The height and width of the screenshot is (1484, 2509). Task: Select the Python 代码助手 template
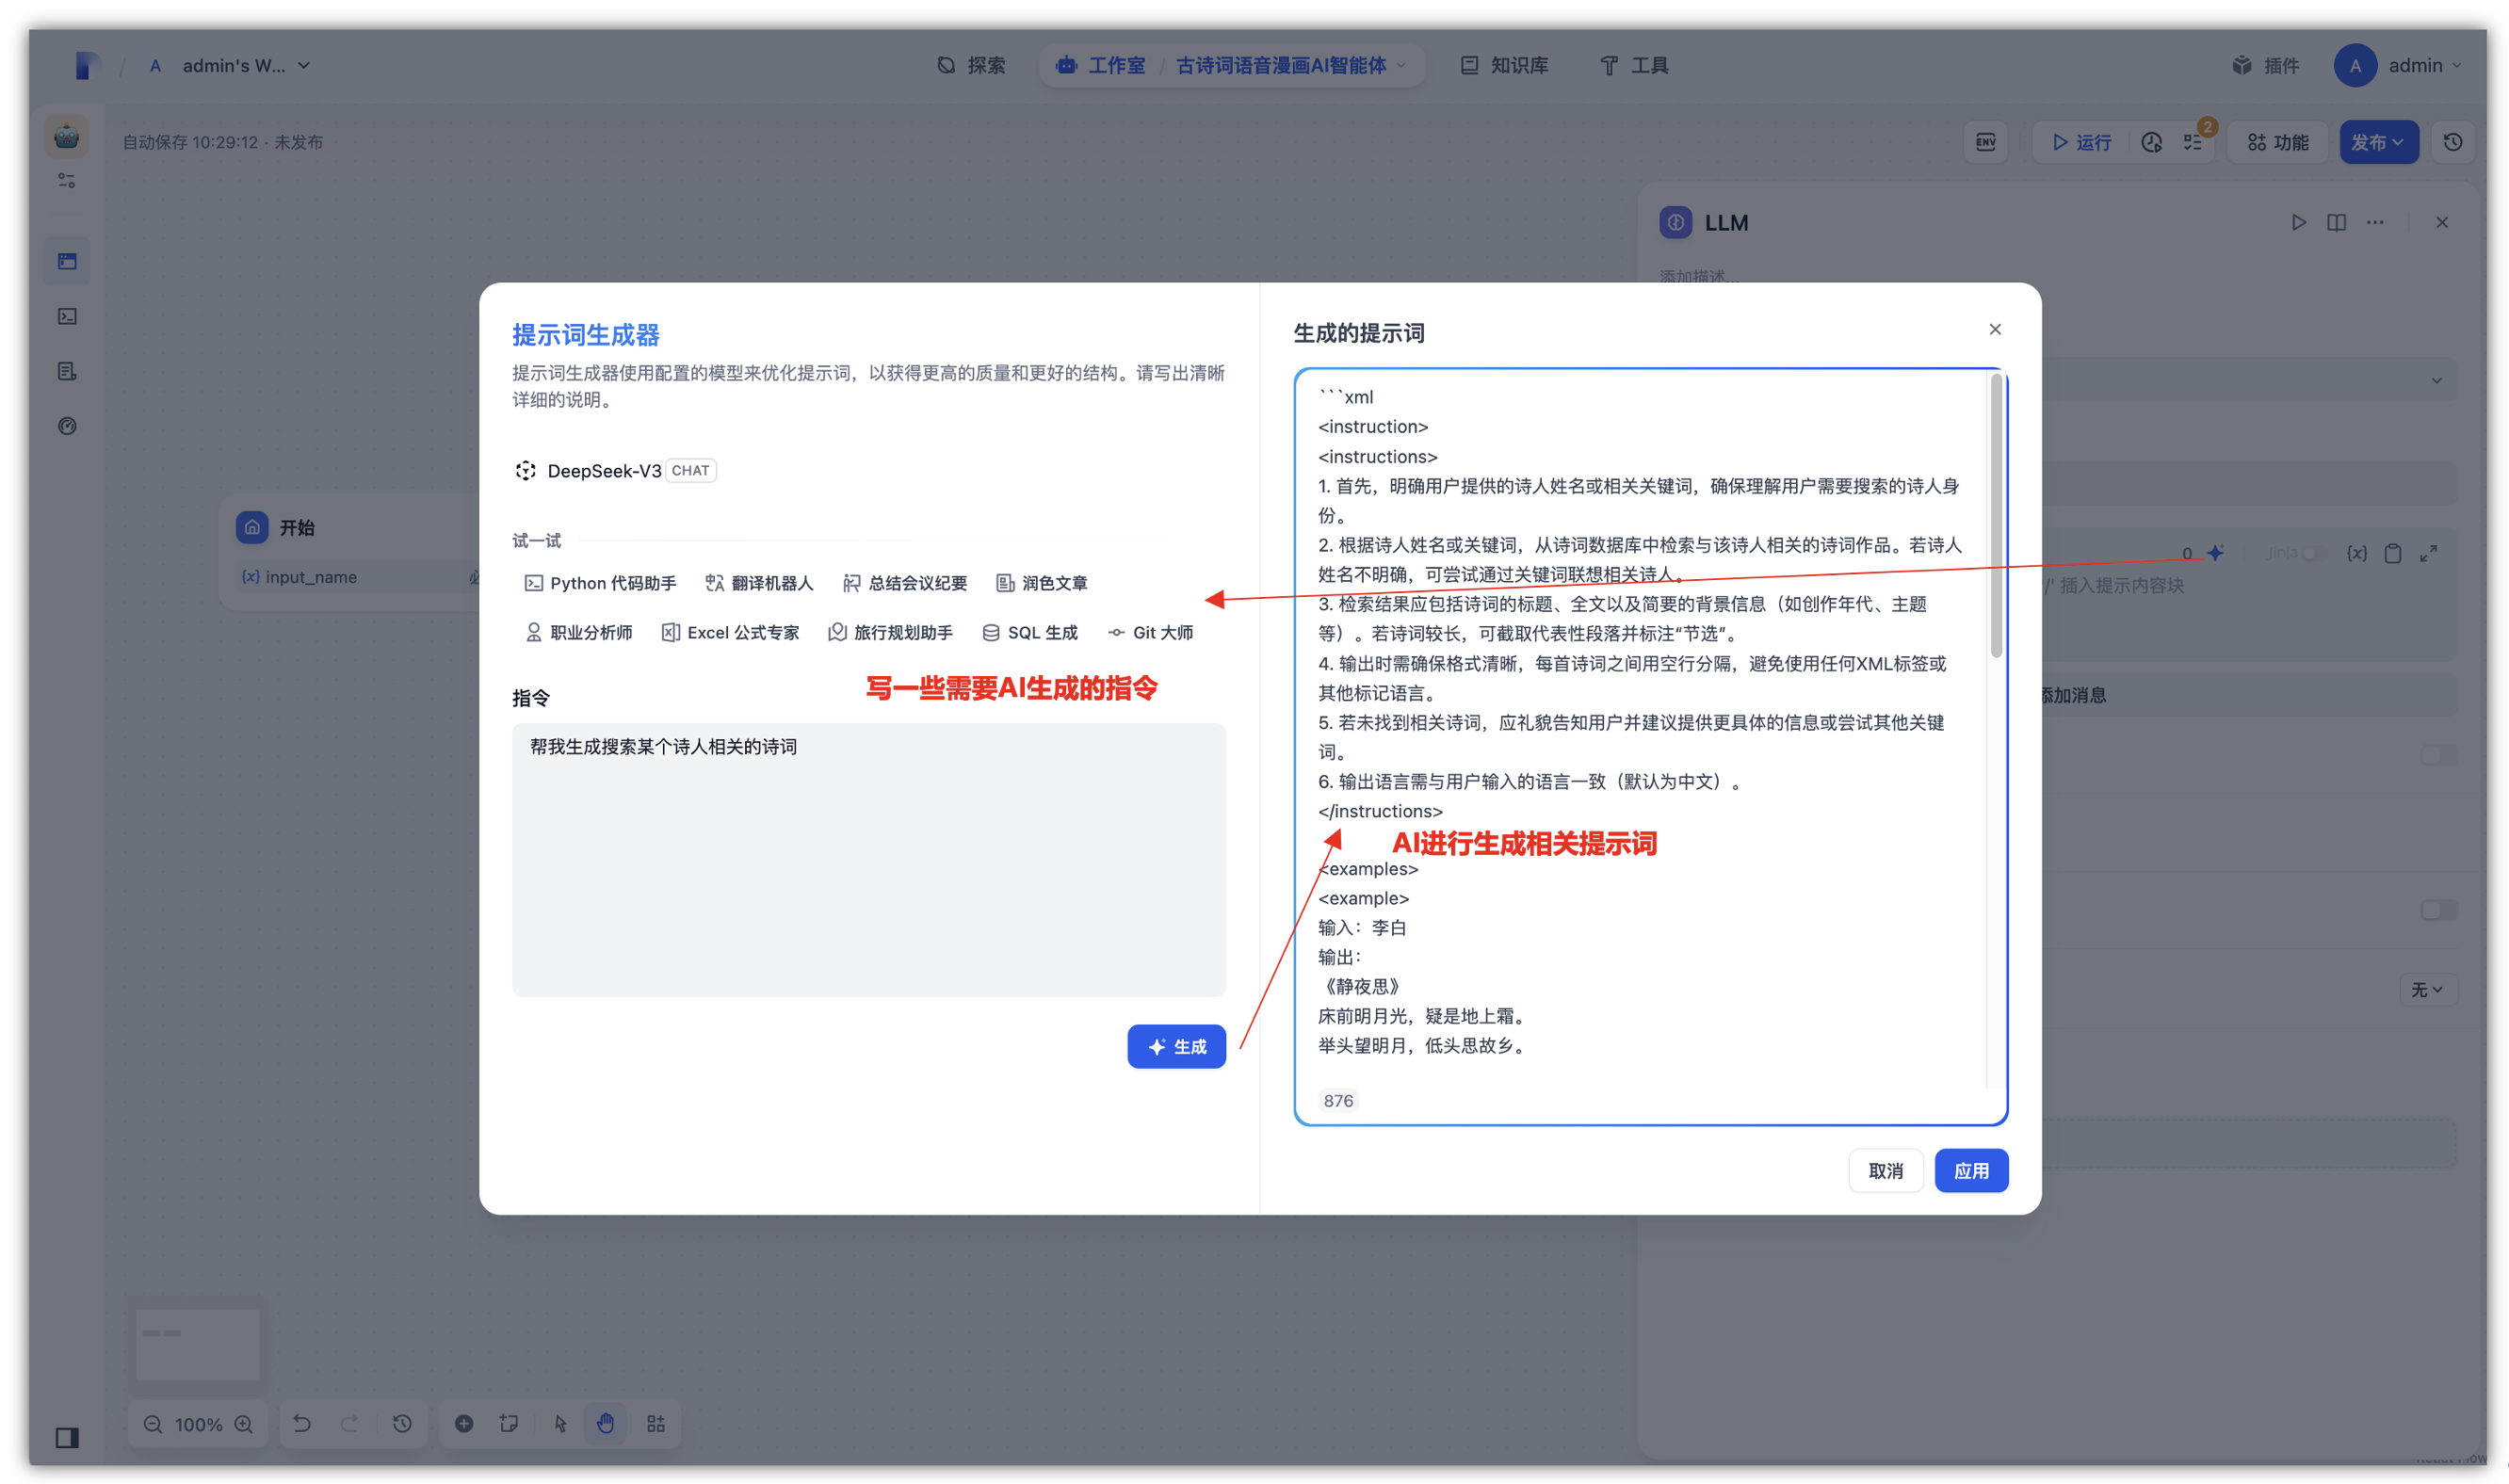point(600,583)
